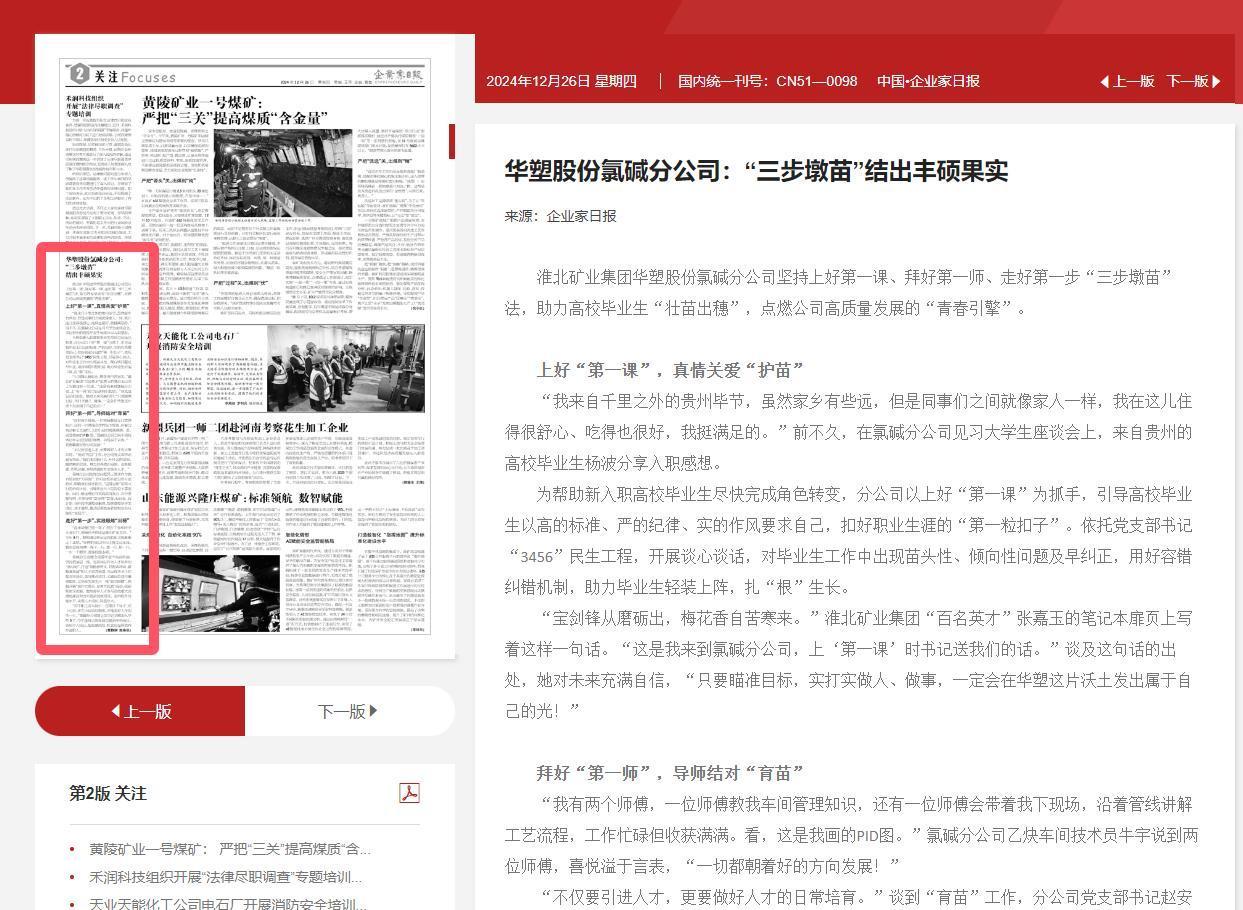The image size is (1243, 910).
Task: Click 下一版 in the top header
Action: point(1193,81)
